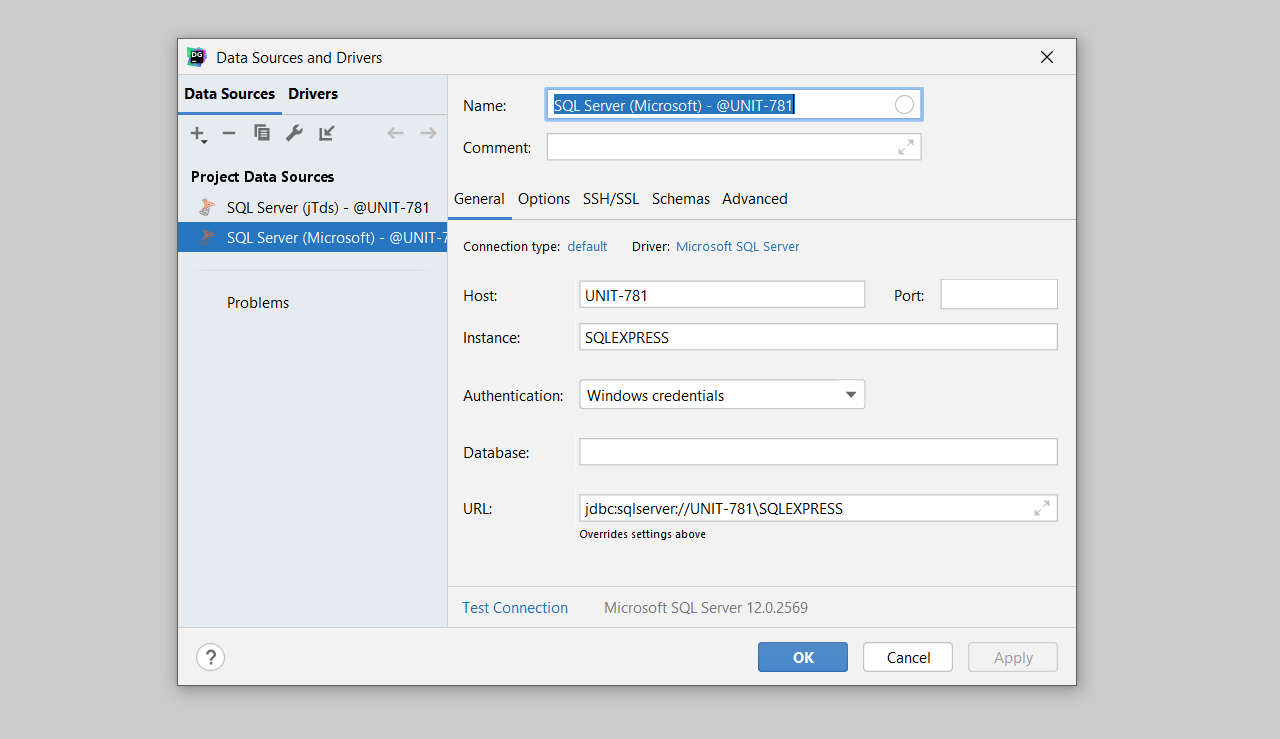
Task: Change connection type default link
Action: click(587, 246)
